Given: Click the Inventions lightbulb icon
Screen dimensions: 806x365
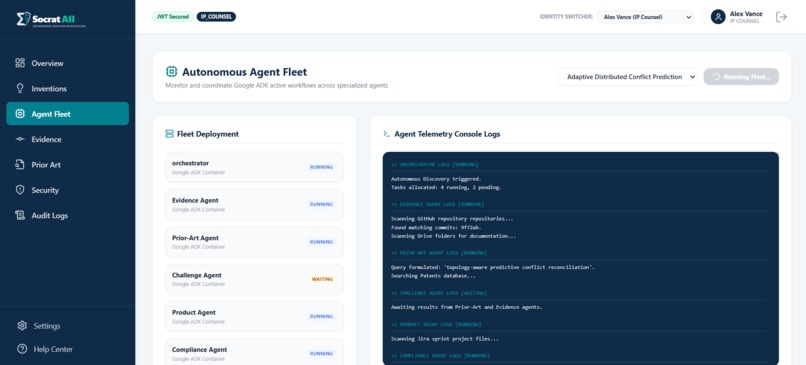Looking at the screenshot, I should (20, 88).
